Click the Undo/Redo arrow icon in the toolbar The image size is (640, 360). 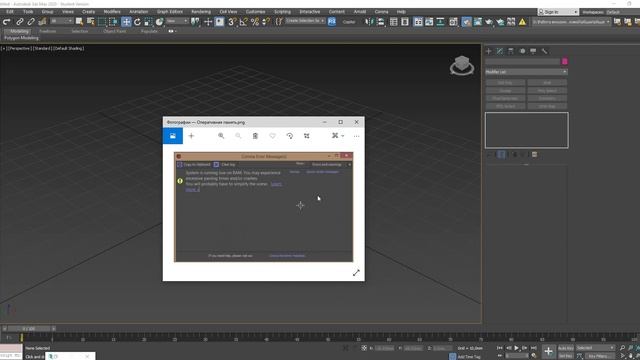tap(7, 22)
